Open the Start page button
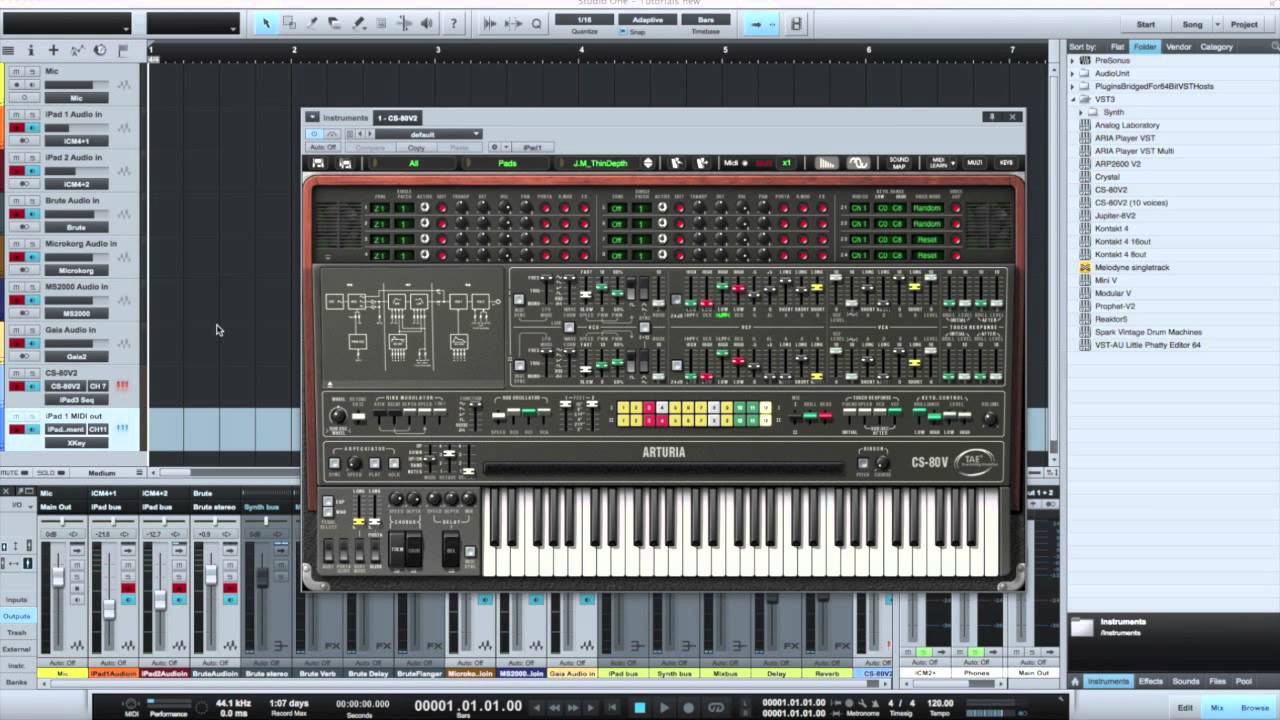1280x720 pixels. pyautogui.click(x=1146, y=24)
